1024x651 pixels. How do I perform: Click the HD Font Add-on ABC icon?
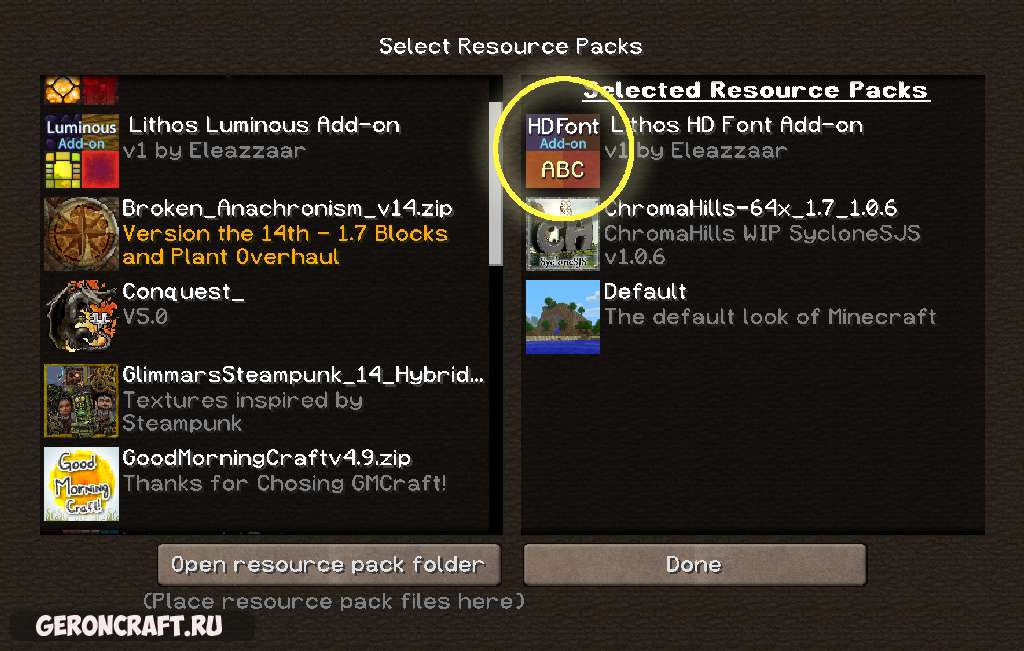(x=562, y=151)
